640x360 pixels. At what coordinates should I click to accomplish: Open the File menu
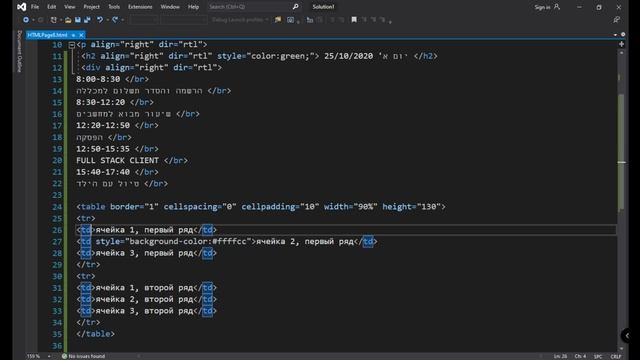click(35, 7)
